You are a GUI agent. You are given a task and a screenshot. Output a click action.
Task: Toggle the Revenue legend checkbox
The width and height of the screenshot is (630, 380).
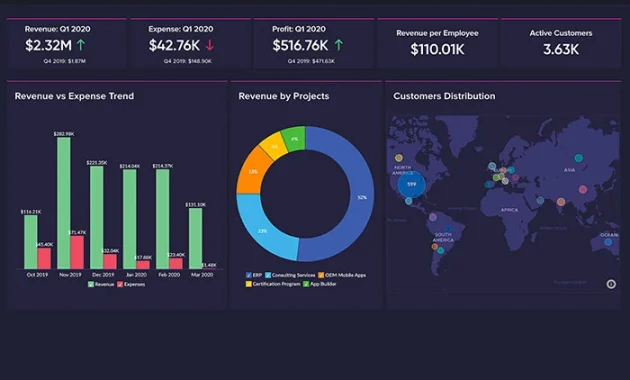coord(91,284)
